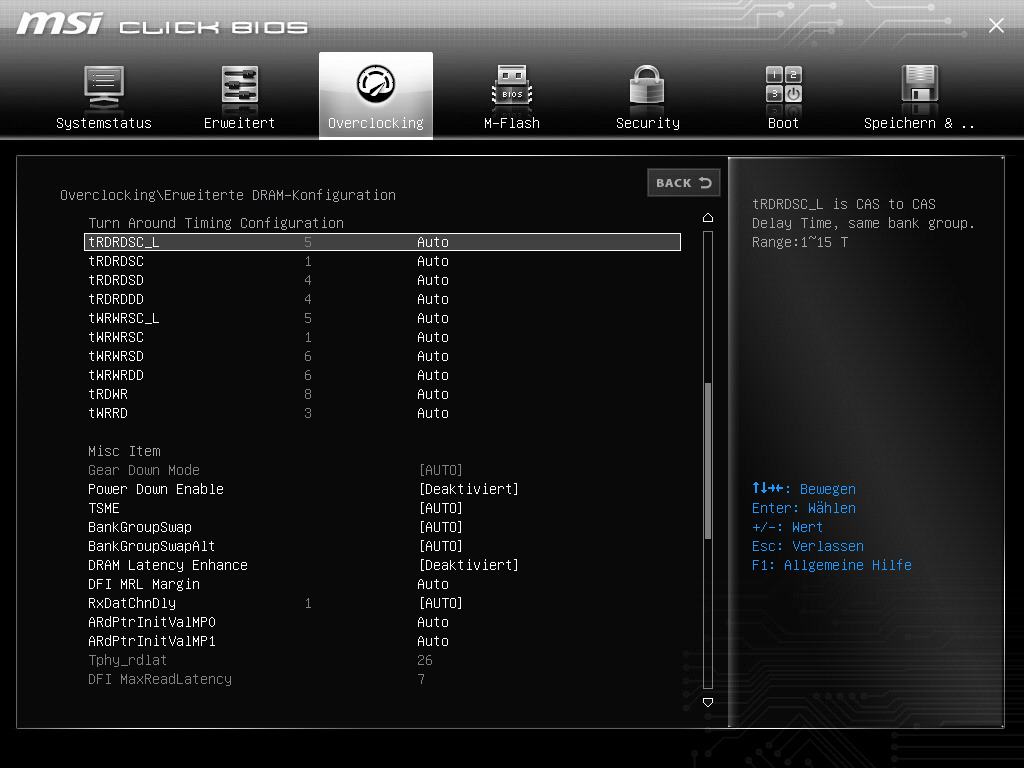Click the vertical scrollbar thumb

click(x=708, y=460)
